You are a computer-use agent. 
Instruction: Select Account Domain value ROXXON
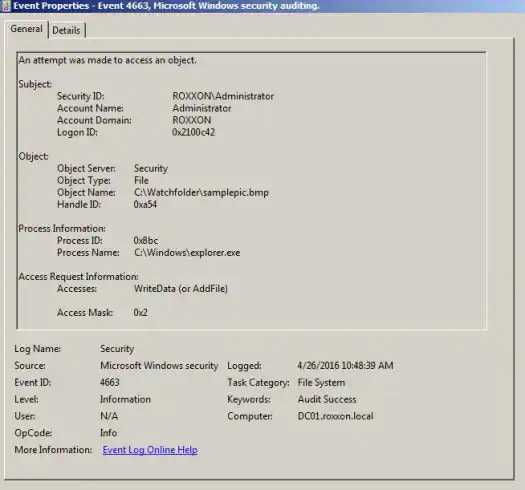click(x=192, y=120)
